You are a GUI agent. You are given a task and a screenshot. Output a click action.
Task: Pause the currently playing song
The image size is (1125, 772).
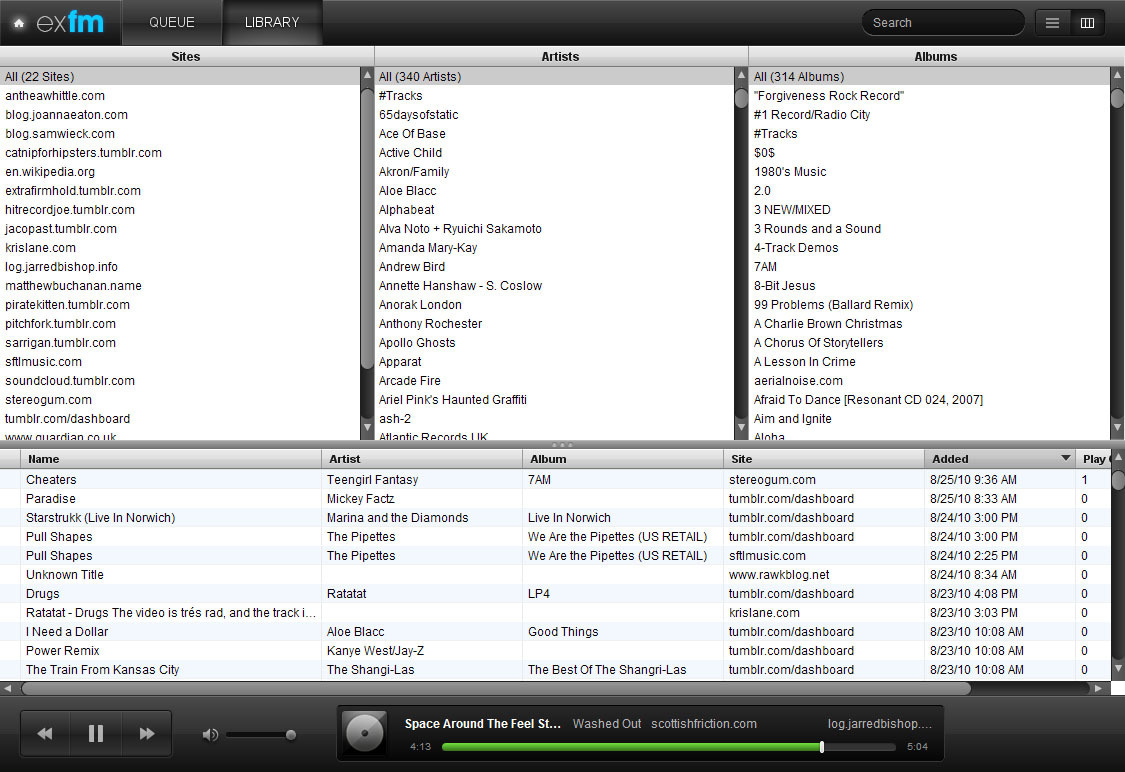96,734
